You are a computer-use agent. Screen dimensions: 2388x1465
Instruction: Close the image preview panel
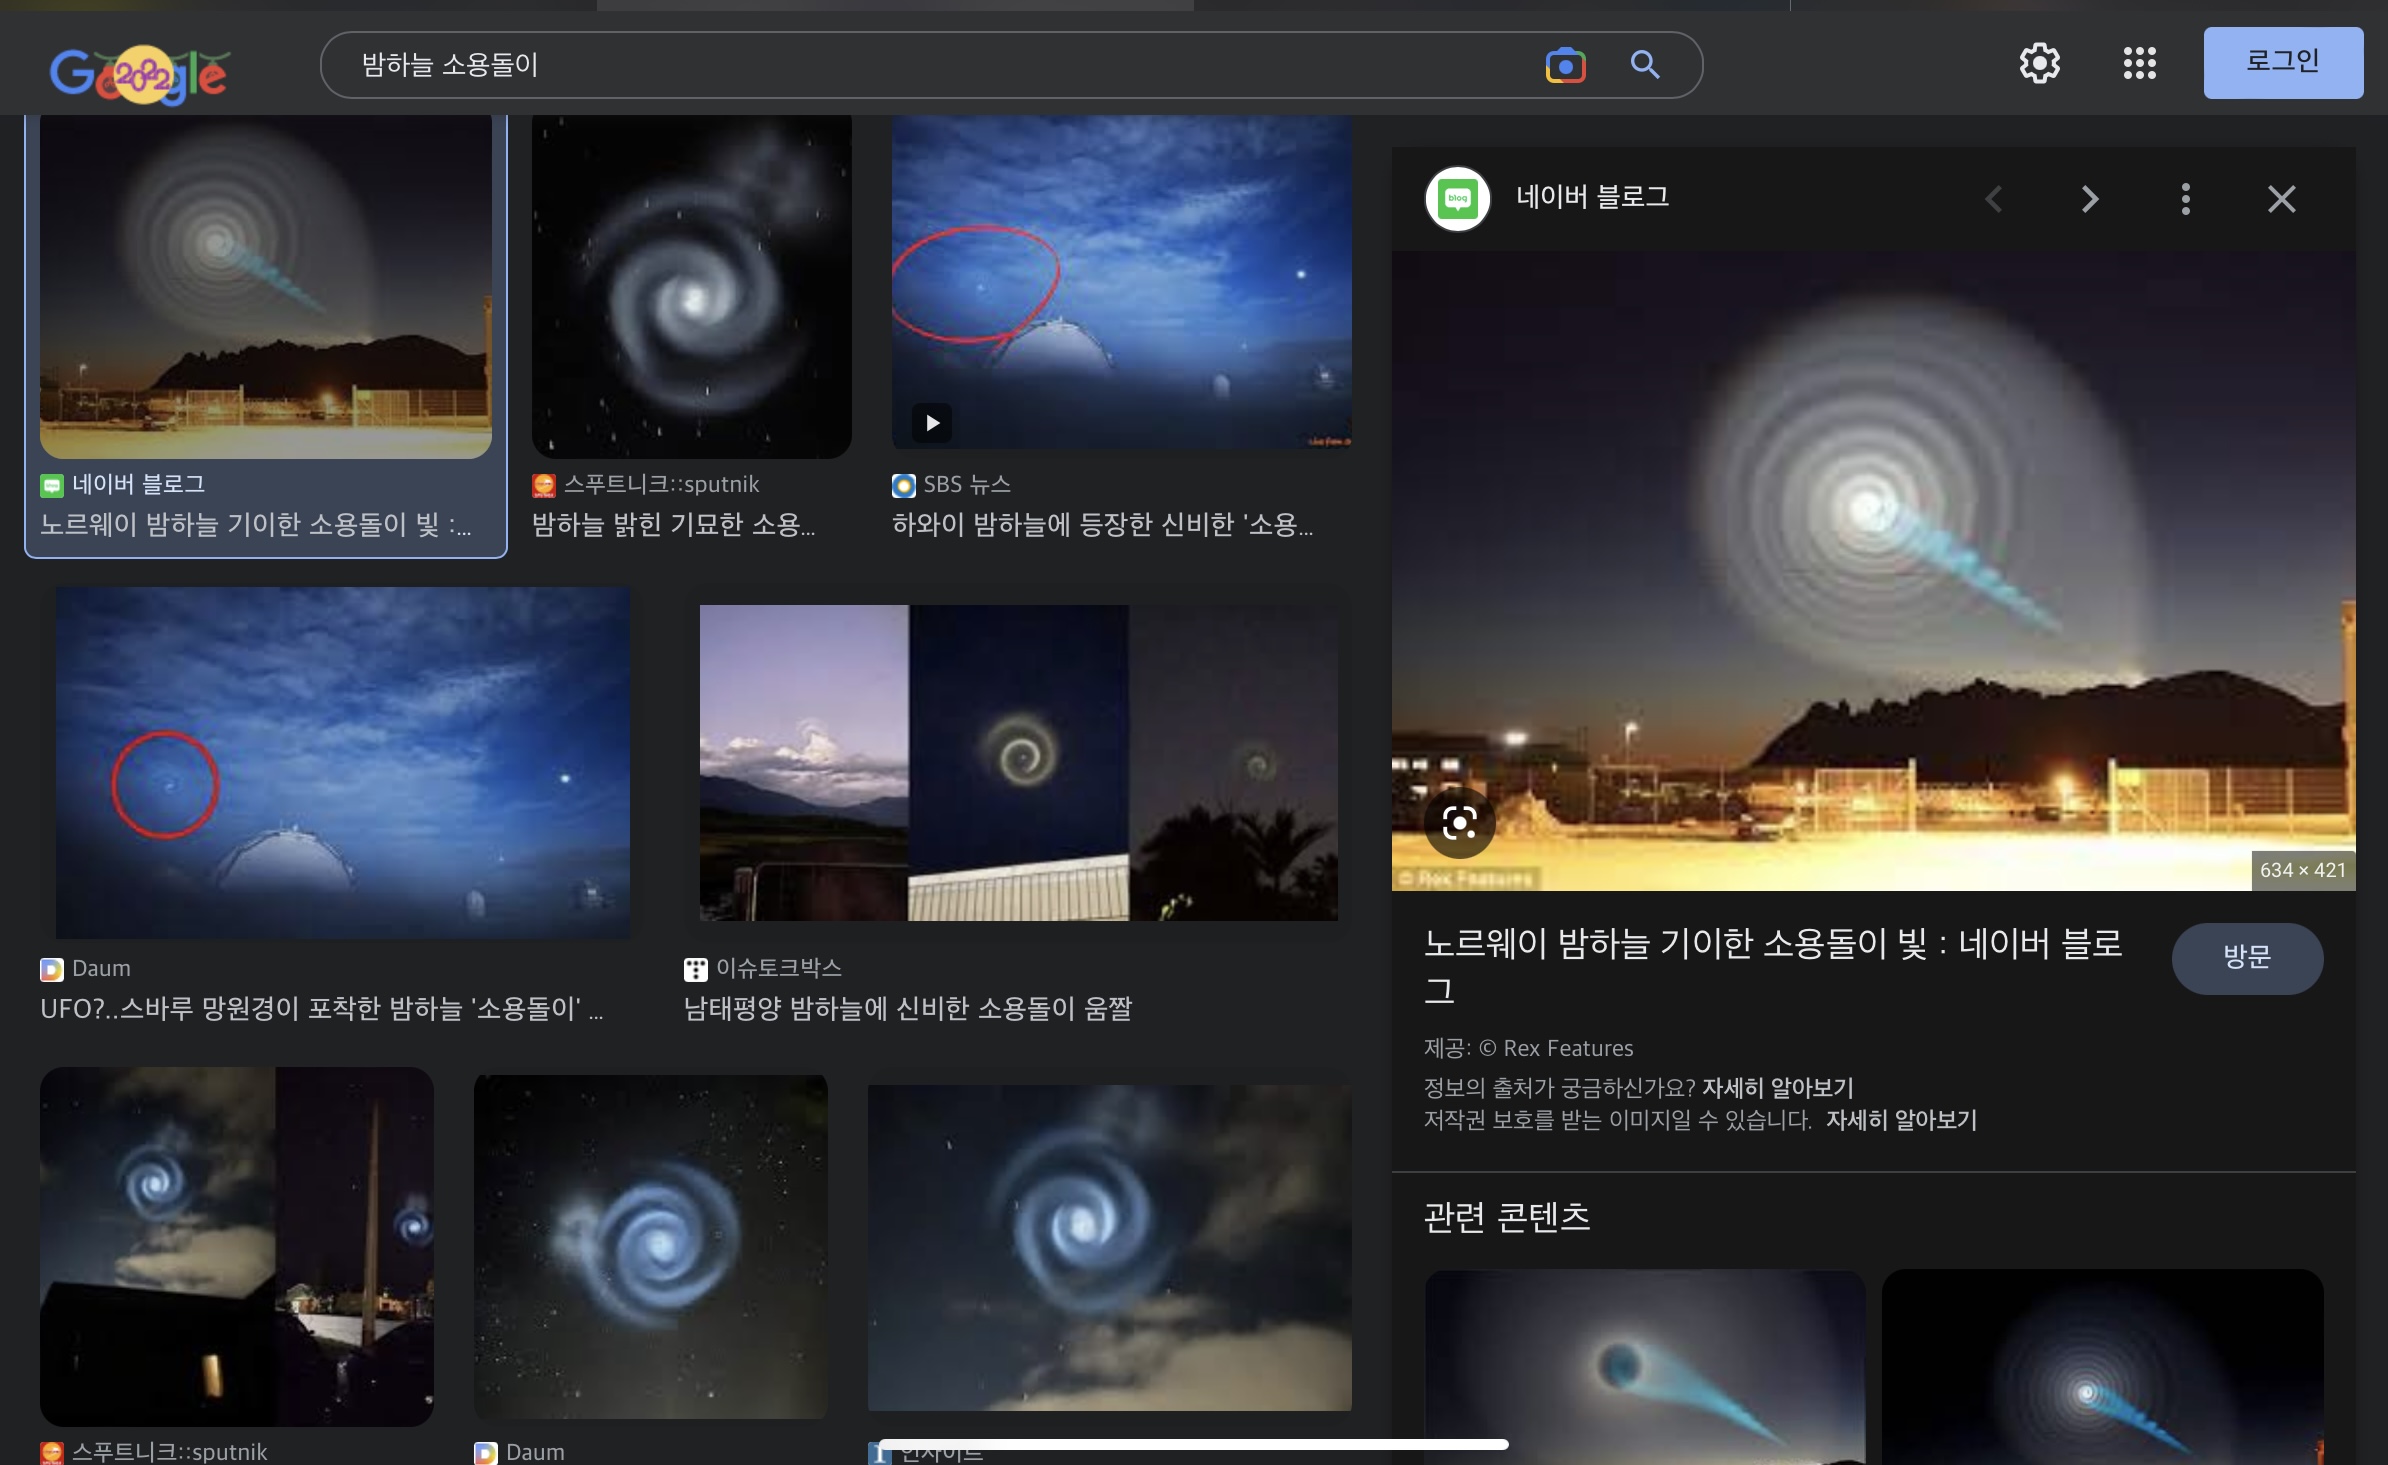coord(2281,199)
